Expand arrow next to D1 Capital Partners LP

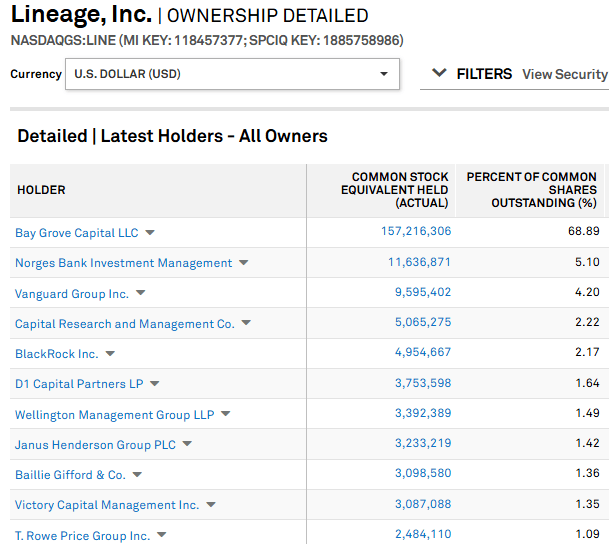tap(155, 383)
